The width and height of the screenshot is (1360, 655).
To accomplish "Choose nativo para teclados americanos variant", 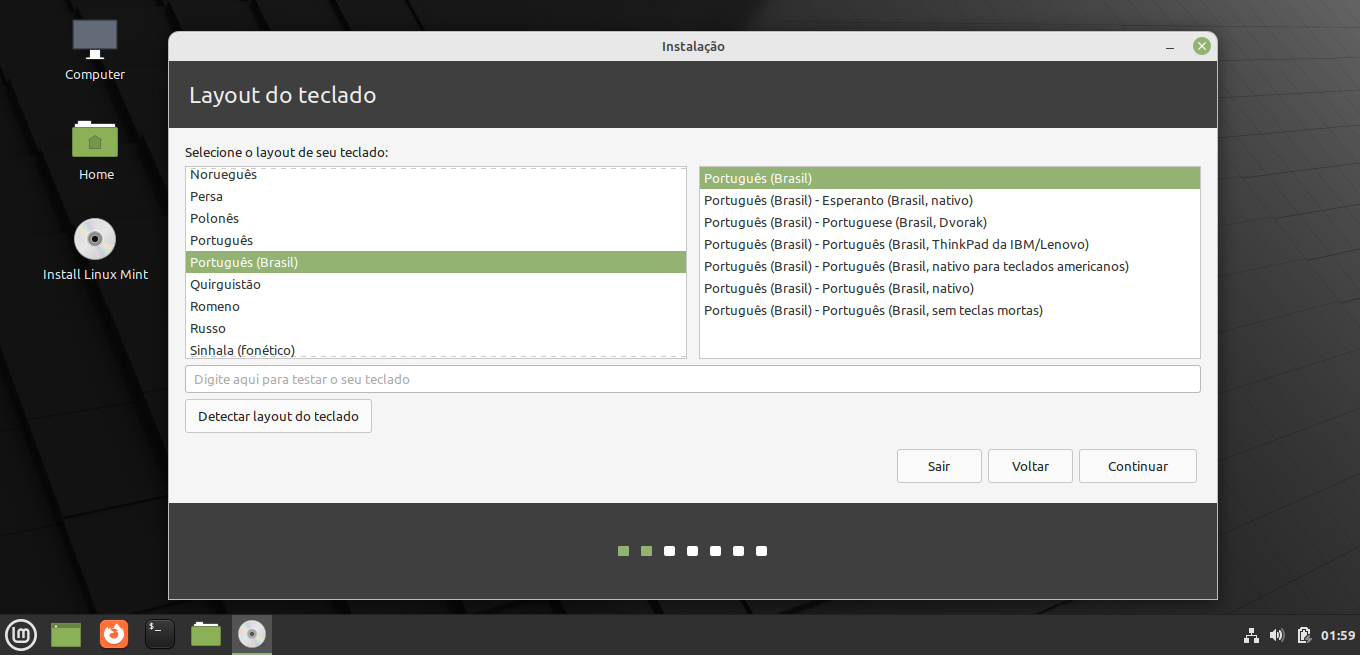I will 949,266.
